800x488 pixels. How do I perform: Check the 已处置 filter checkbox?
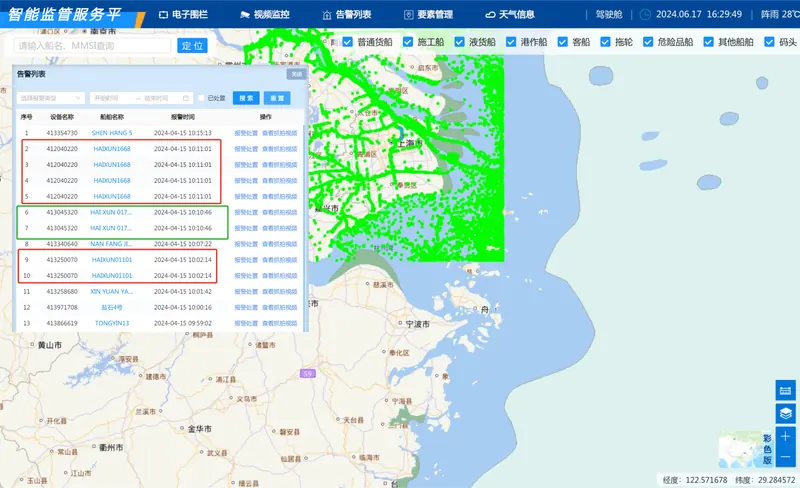(x=201, y=98)
